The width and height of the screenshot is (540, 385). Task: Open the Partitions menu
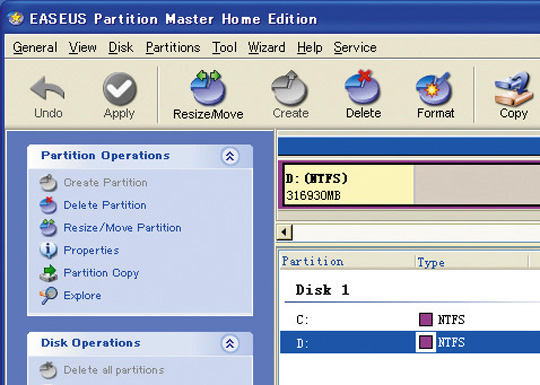(x=173, y=48)
